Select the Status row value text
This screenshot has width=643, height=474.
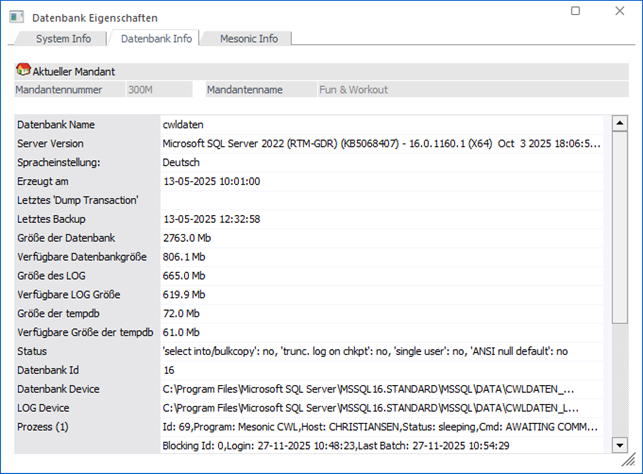[x=365, y=351]
